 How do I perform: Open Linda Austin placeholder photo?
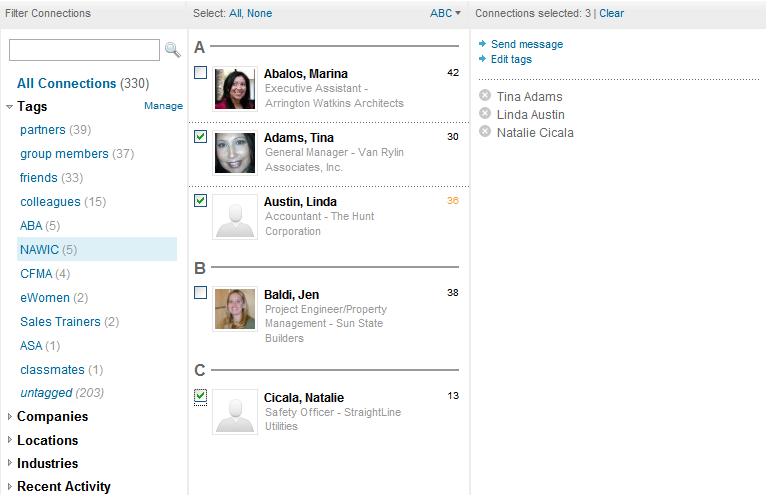[235, 217]
